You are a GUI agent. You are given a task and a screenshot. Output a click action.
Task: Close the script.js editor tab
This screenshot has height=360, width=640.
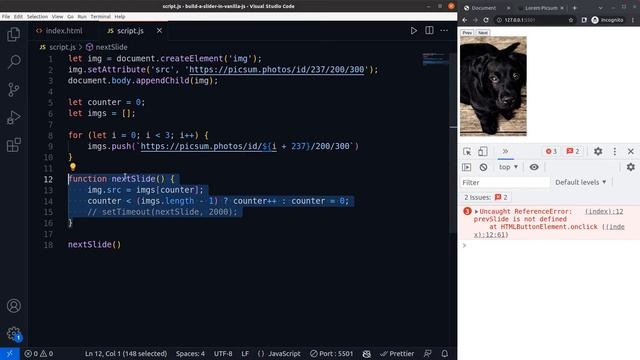pyautogui.click(x=159, y=31)
